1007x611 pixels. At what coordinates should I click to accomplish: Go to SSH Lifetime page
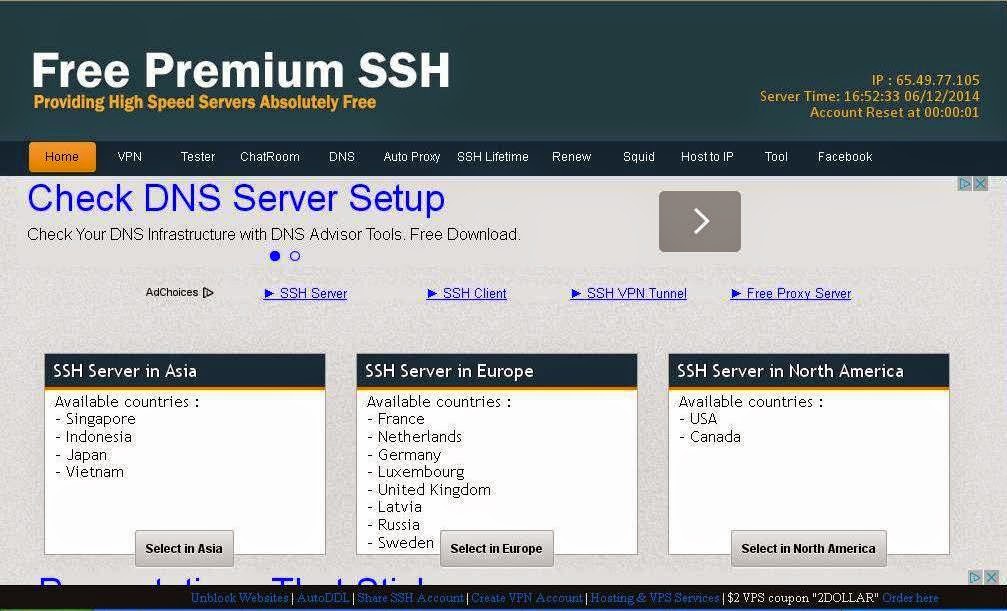[x=493, y=157]
